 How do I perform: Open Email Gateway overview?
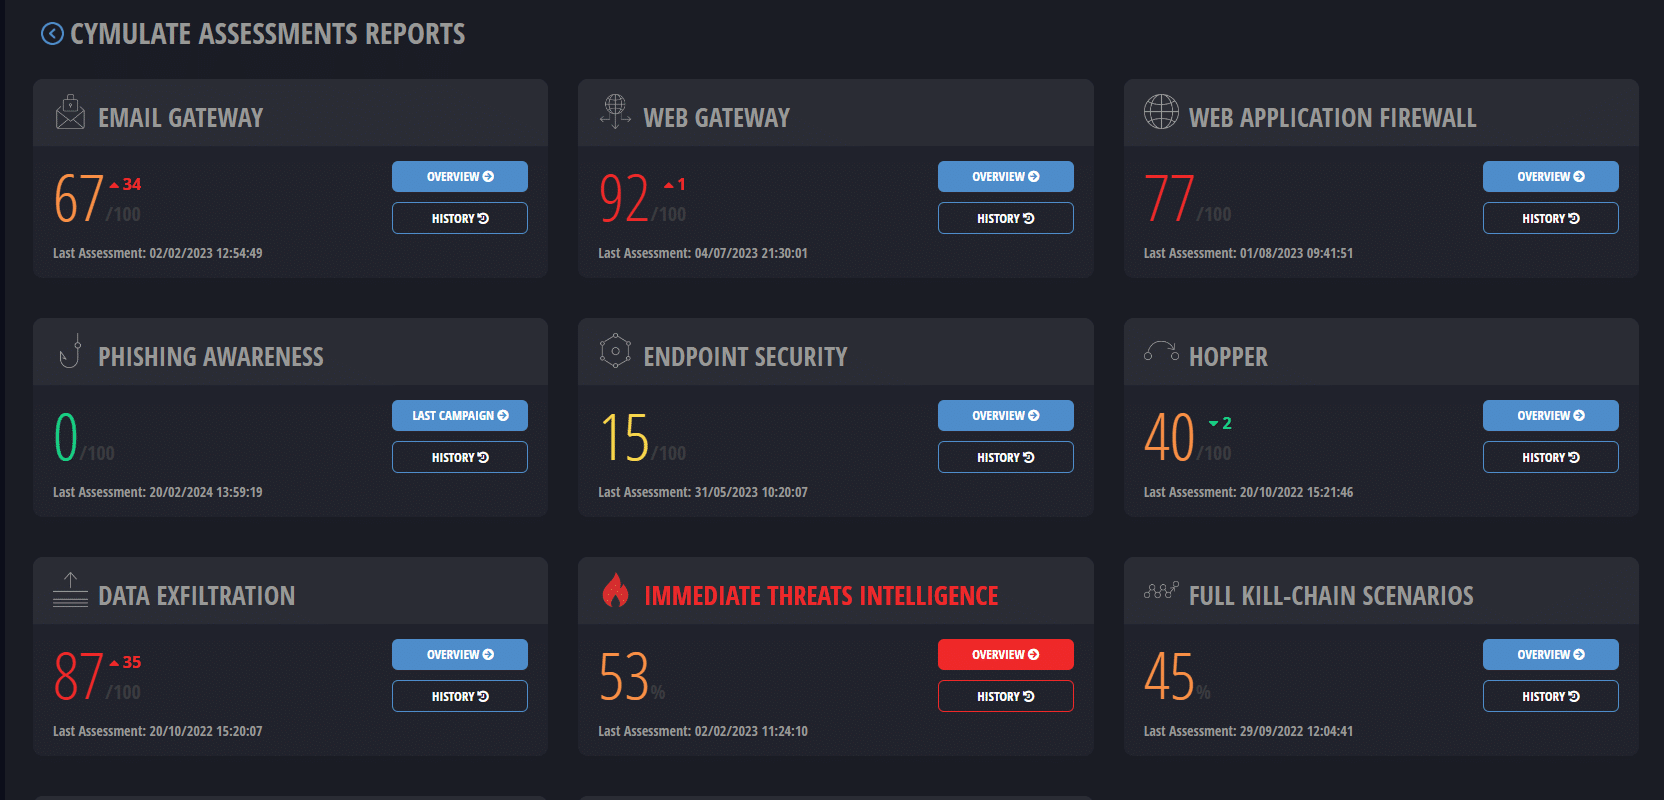point(460,176)
